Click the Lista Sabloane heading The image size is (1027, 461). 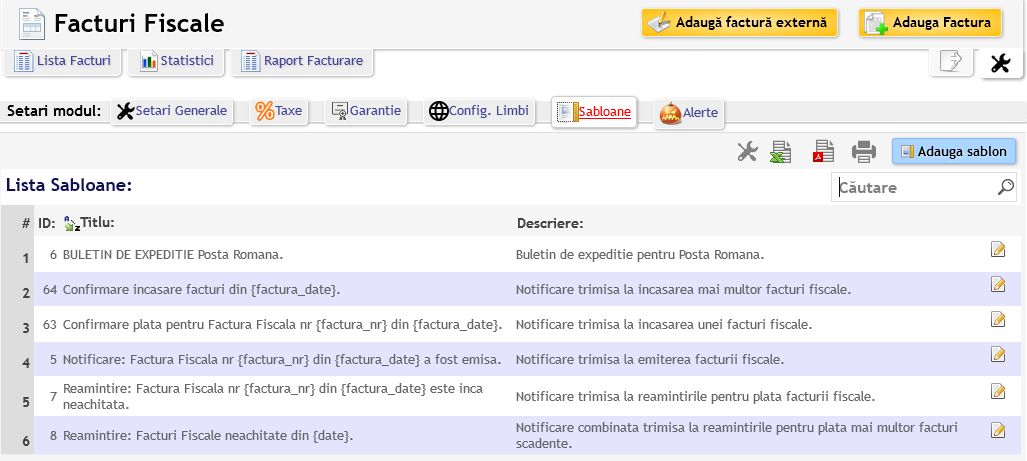[69, 185]
